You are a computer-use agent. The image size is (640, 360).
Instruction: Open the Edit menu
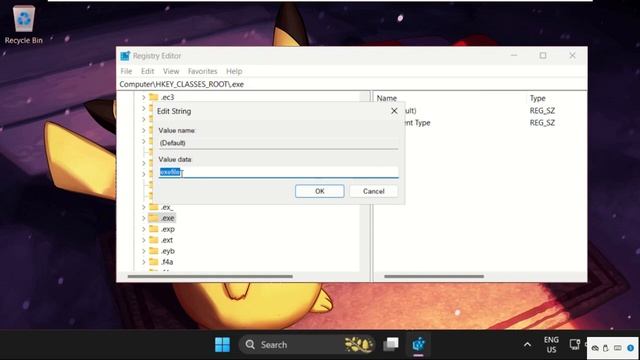[x=147, y=71]
